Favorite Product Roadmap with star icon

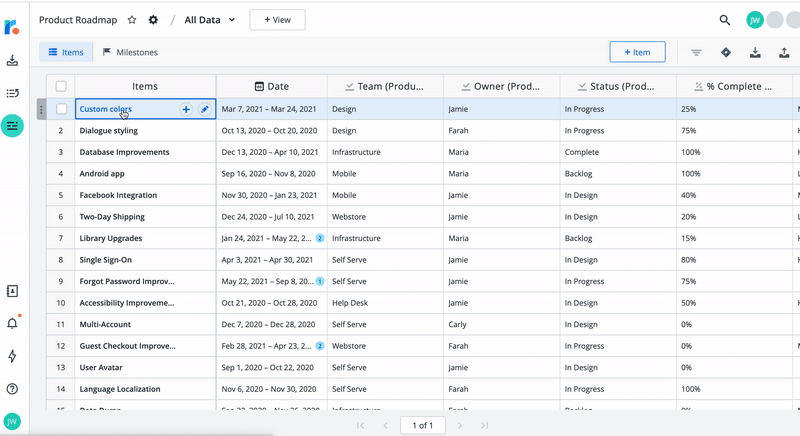click(132, 20)
